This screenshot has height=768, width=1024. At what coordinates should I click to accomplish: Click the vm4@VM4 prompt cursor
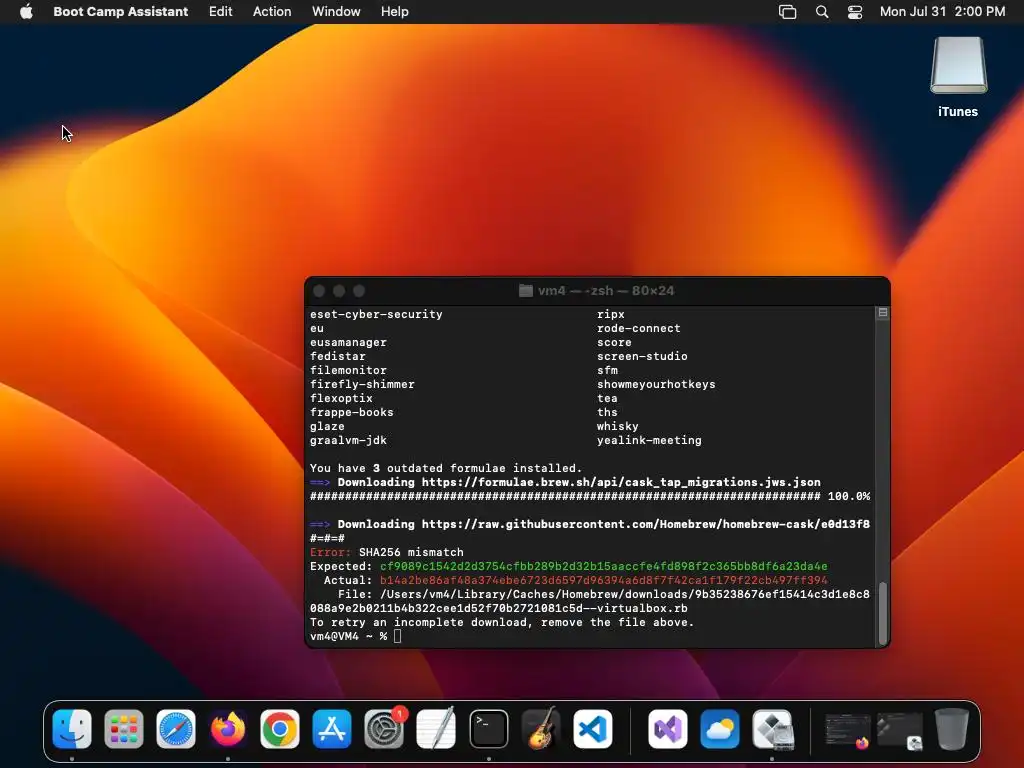click(398, 636)
